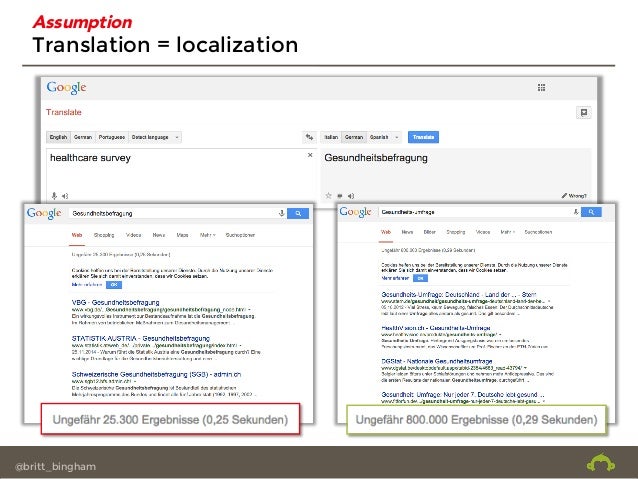
Task: Click blue search button in Gesundheitsbefragung search
Action: click(298, 214)
